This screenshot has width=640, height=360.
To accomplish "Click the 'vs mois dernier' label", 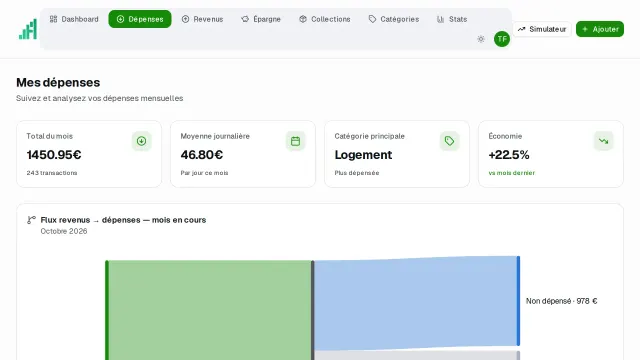I will coord(512,173).
